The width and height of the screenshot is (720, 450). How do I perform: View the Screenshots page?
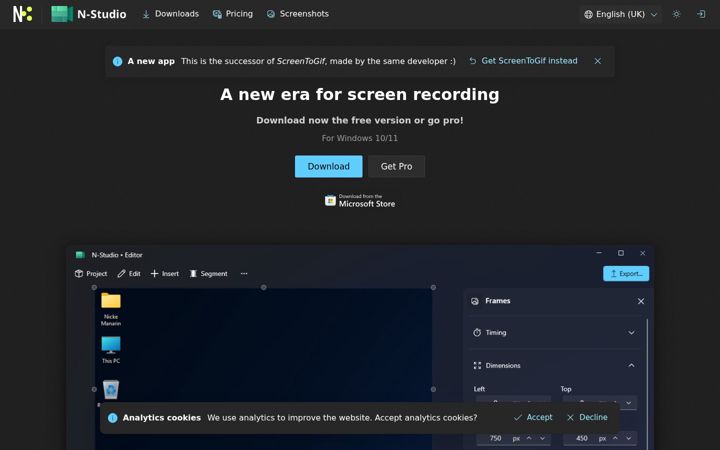(x=298, y=14)
